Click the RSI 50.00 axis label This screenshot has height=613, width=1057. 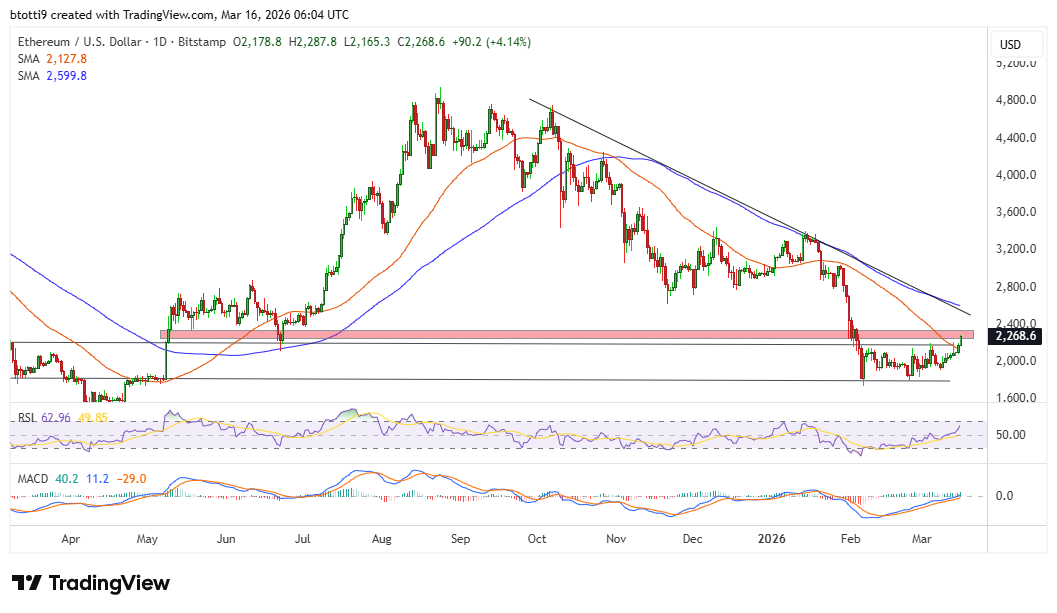1012,435
